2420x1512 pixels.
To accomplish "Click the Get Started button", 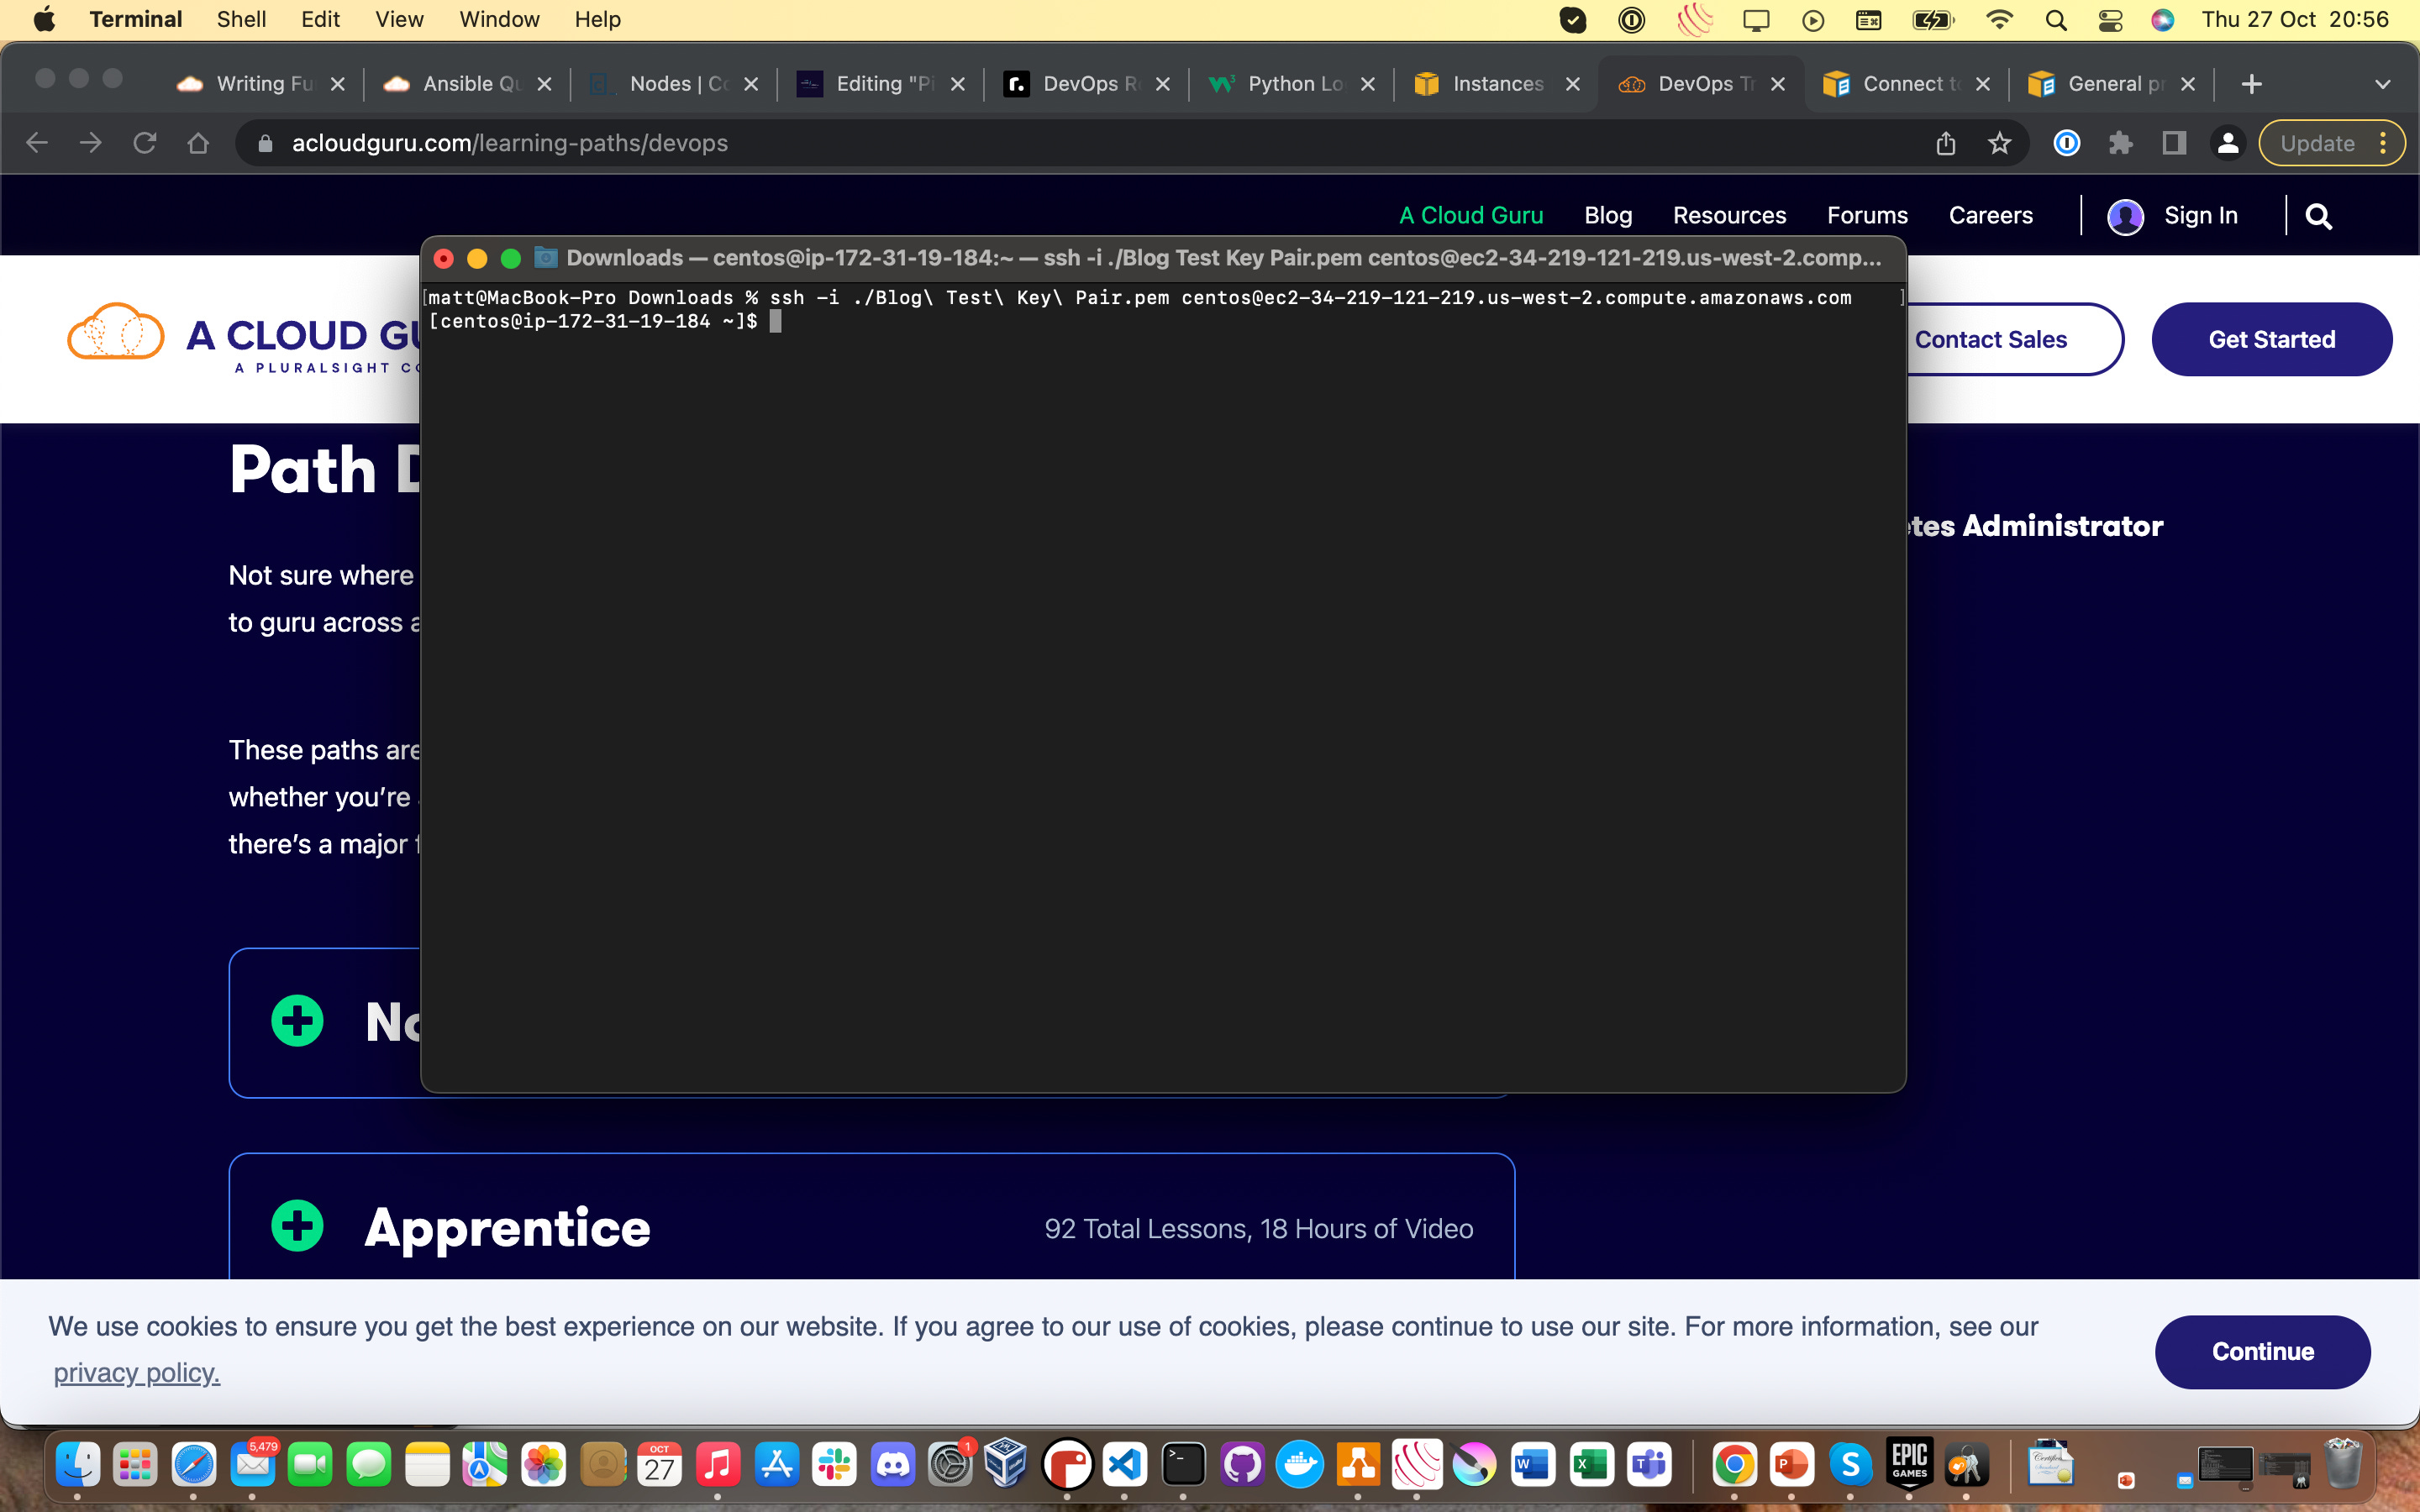I will (2271, 339).
